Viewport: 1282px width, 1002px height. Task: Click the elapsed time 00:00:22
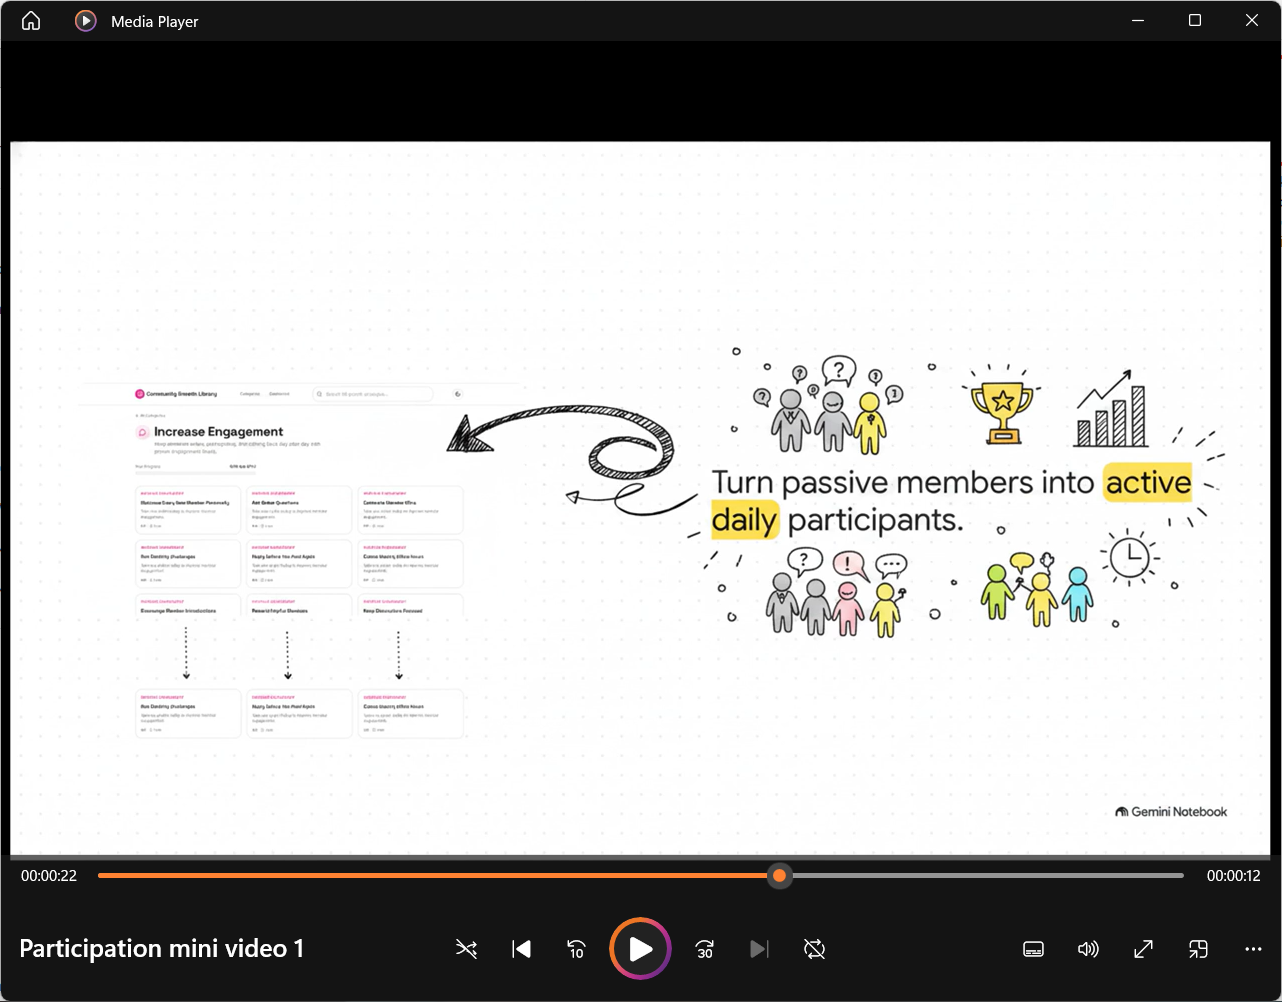click(x=49, y=876)
